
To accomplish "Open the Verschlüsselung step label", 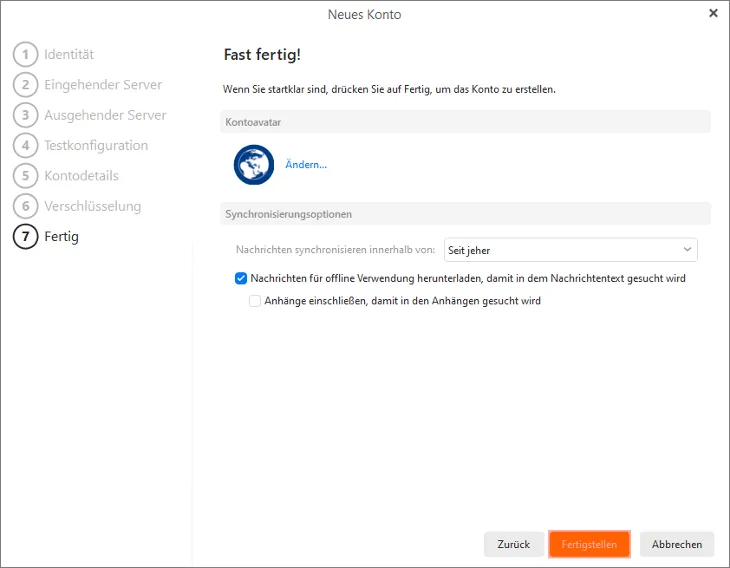I will pyautogui.click(x=93, y=207).
